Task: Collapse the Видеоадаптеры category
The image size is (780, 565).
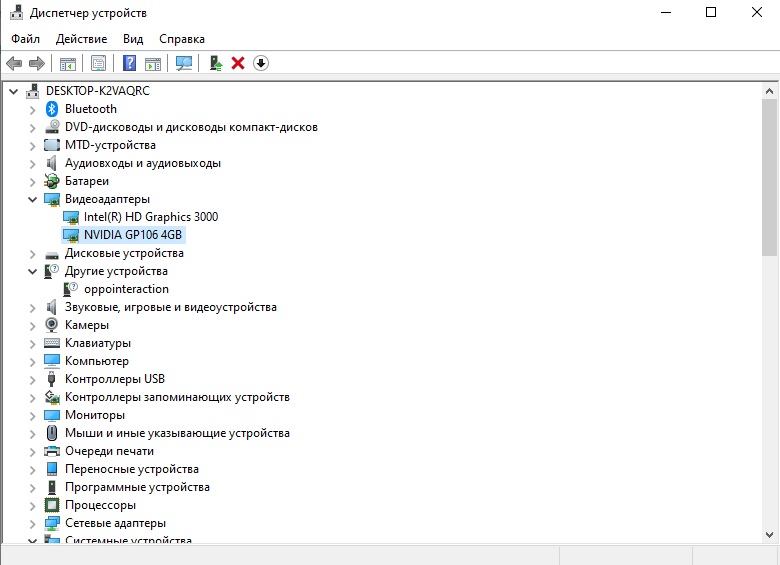Action: 32,199
